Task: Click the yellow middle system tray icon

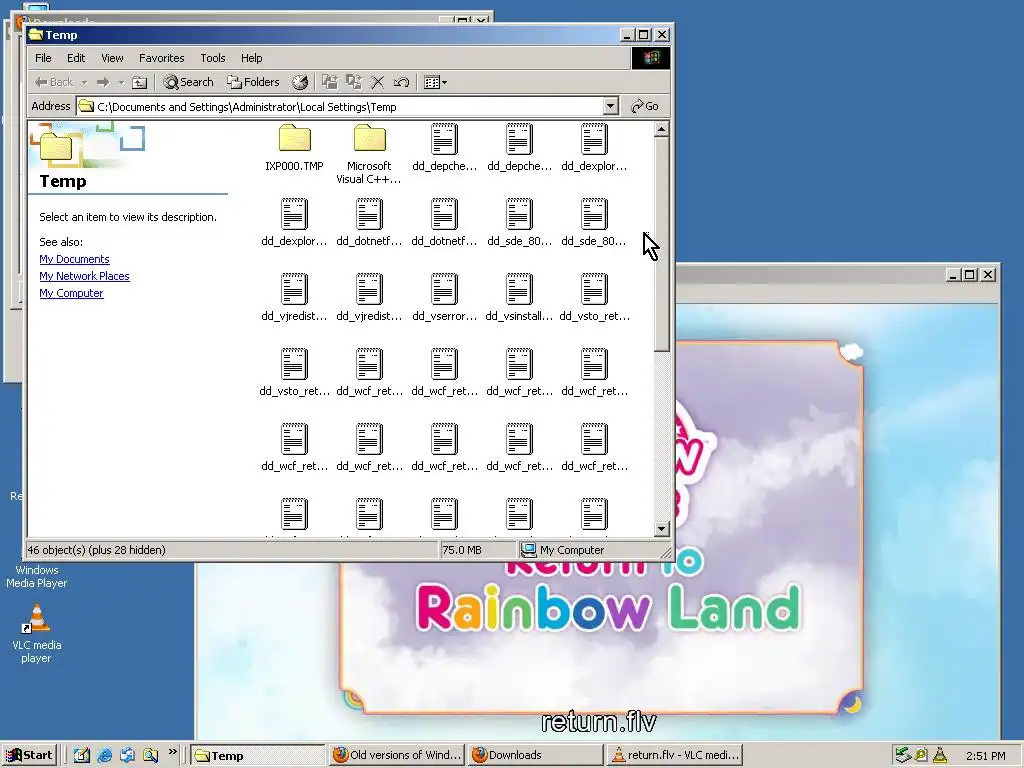Action: click(921, 756)
